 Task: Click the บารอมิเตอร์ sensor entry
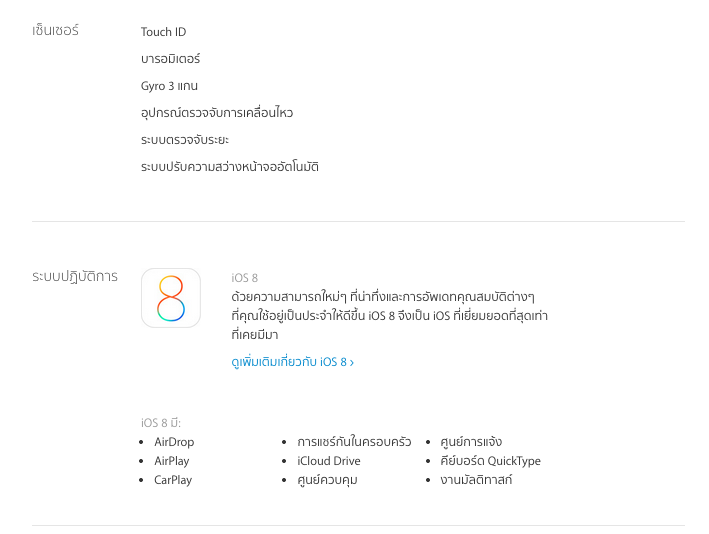point(170,59)
